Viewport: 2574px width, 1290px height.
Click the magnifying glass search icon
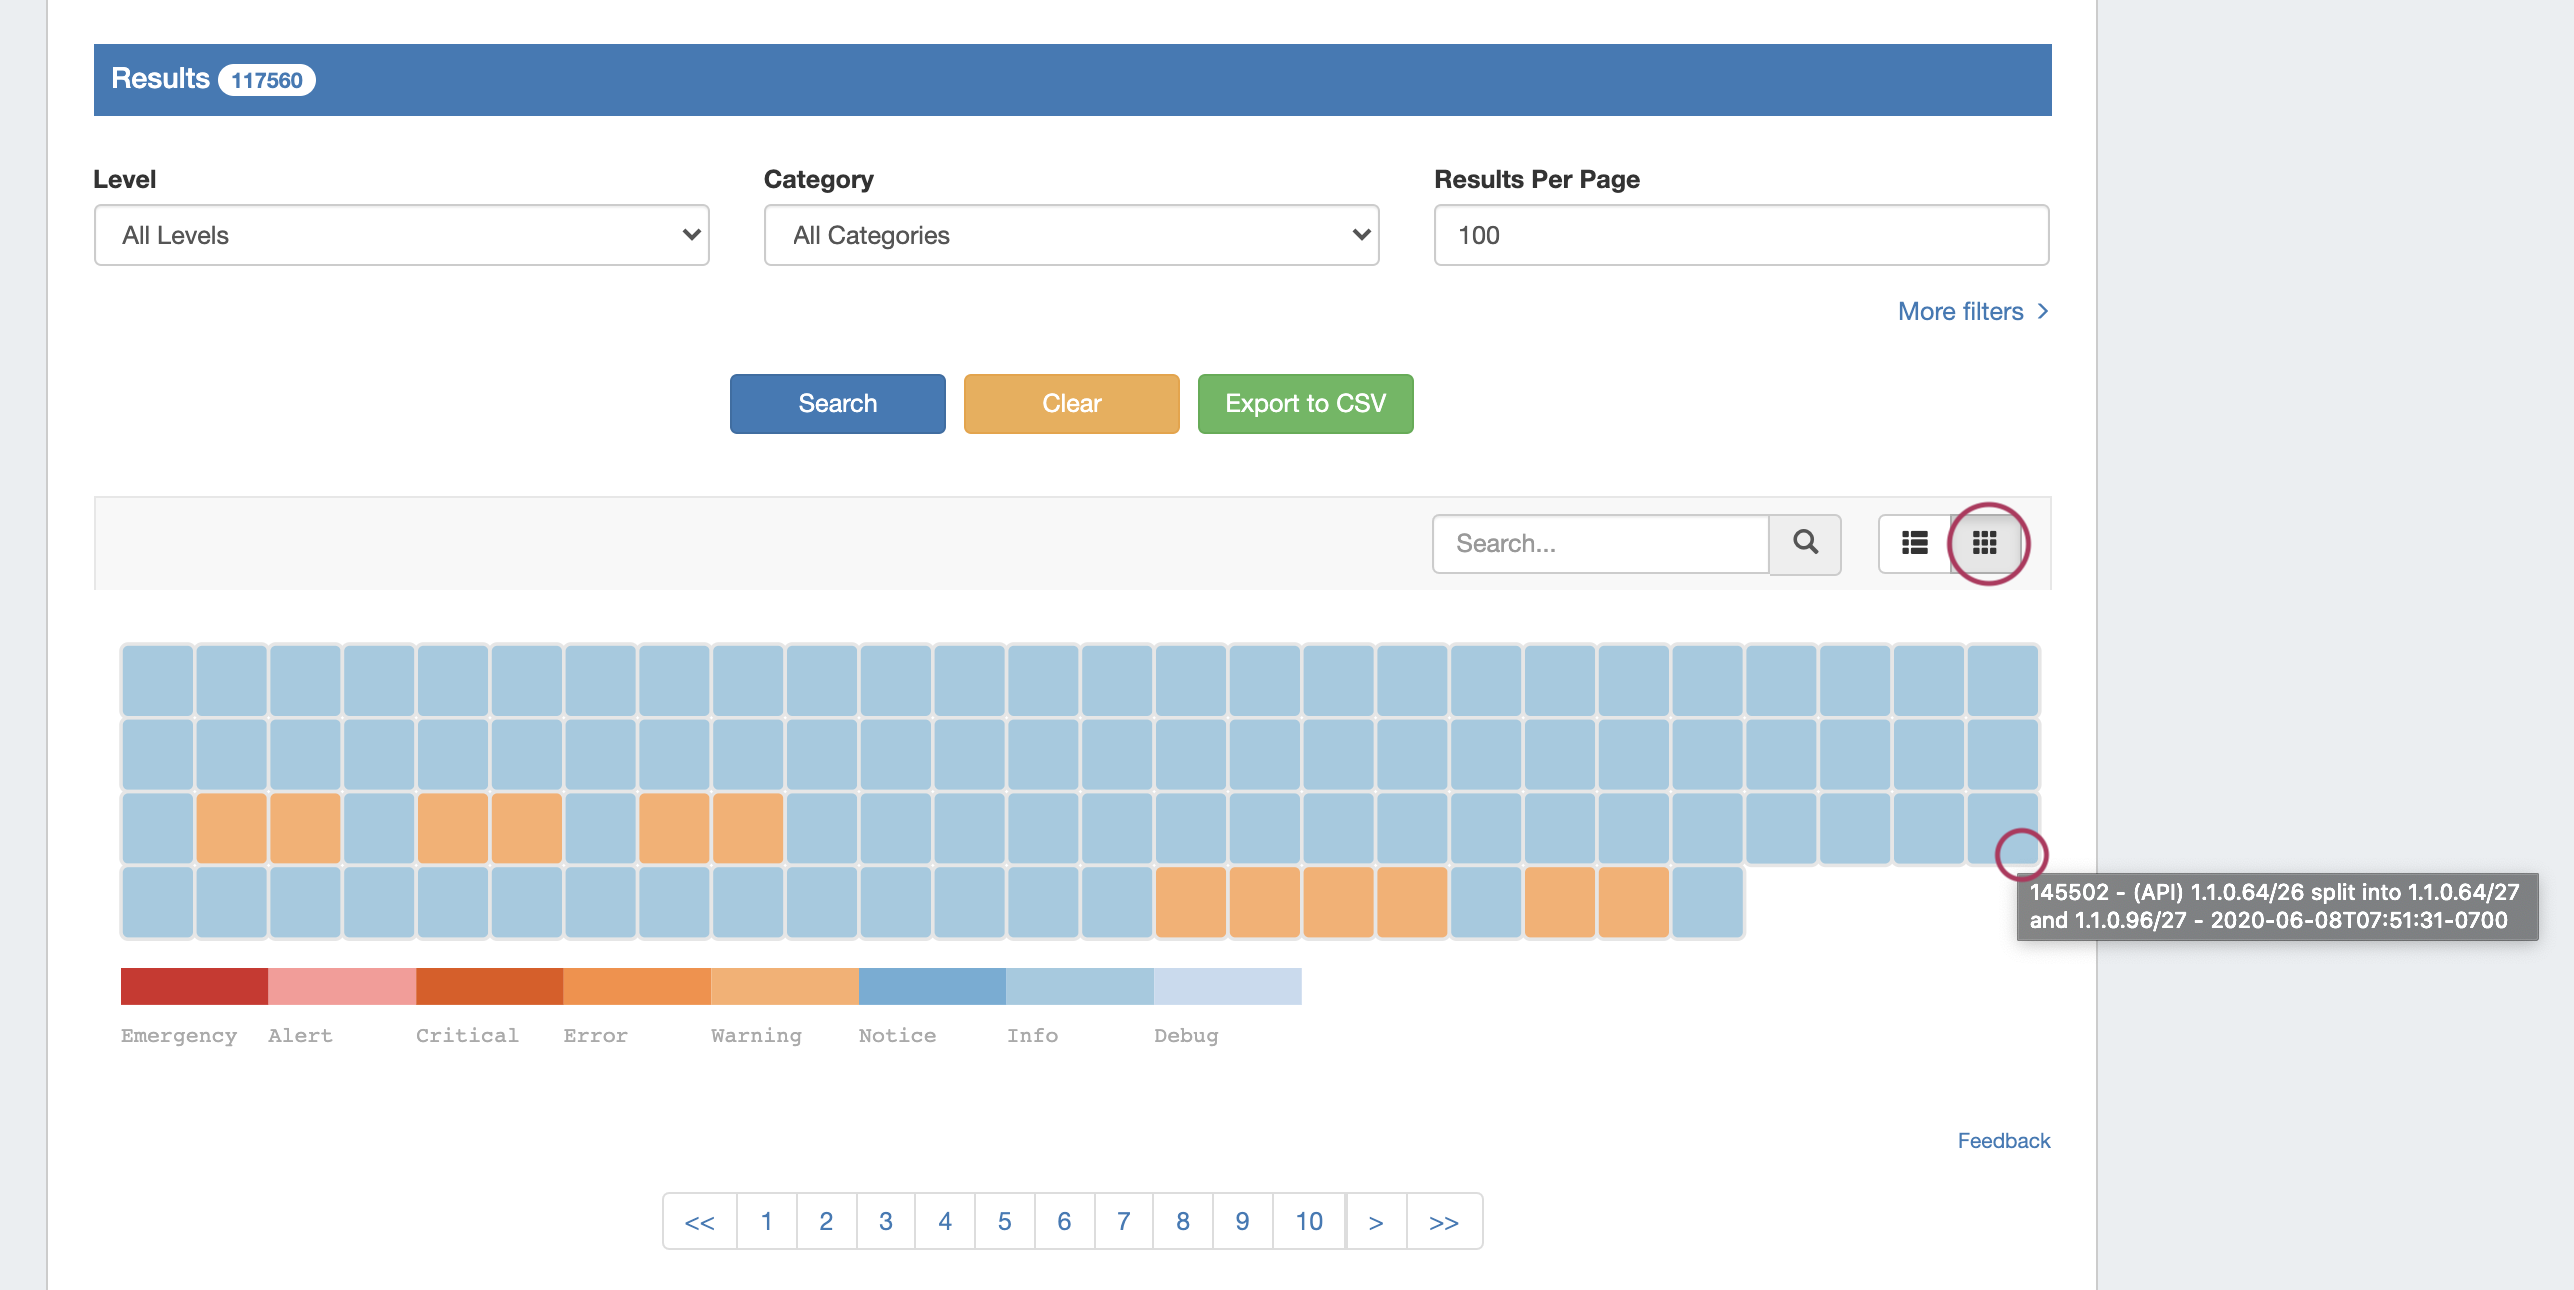[x=1805, y=543]
